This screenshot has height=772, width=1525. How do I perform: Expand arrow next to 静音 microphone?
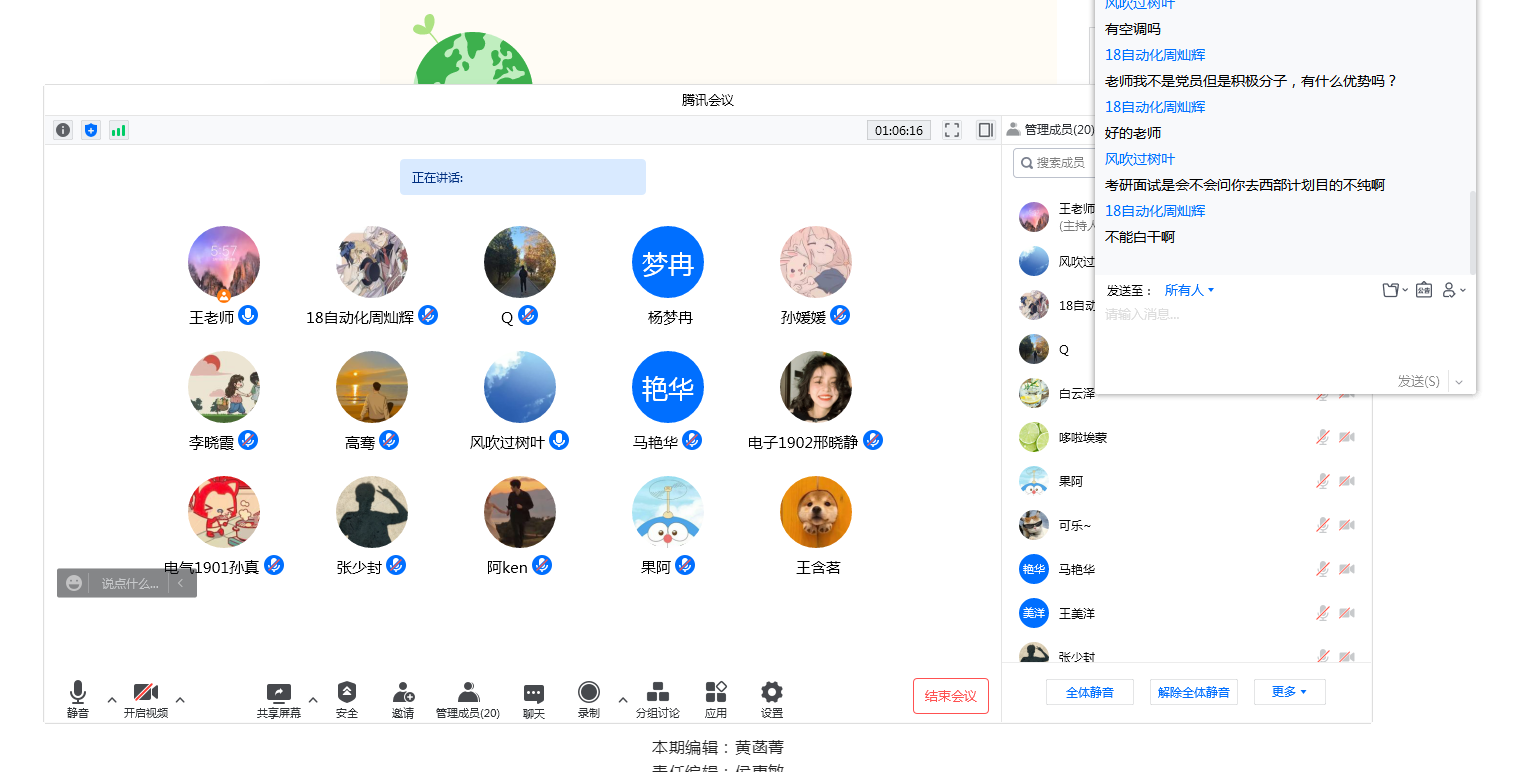[x=112, y=699]
